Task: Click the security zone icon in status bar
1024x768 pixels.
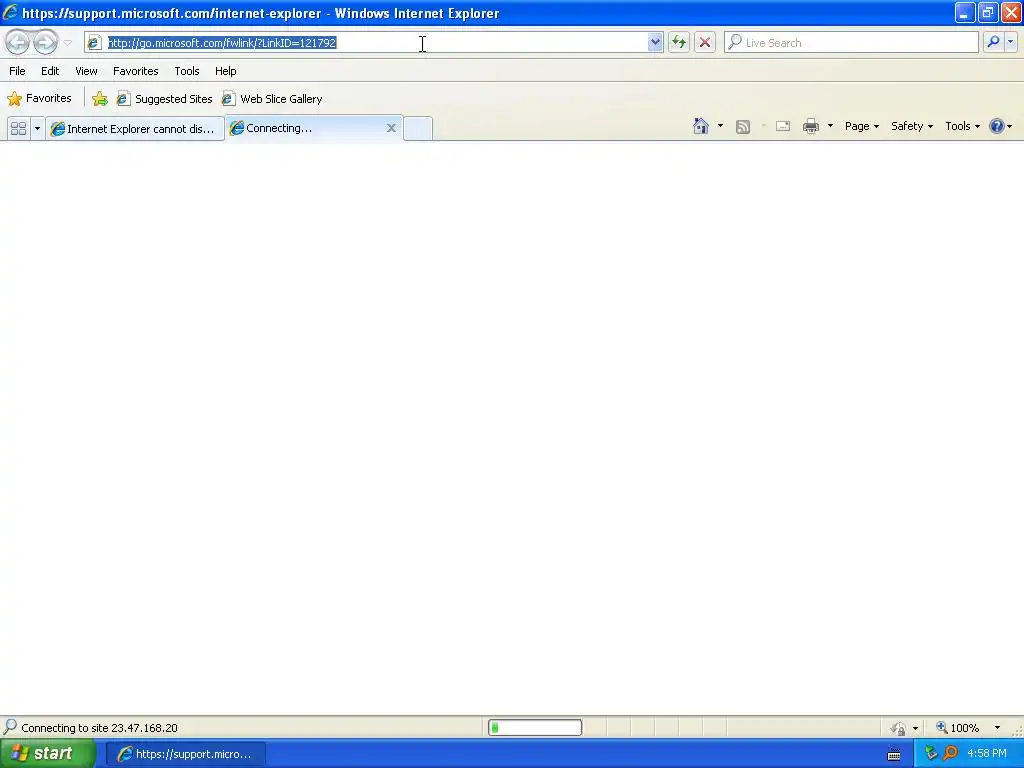Action: click(x=899, y=728)
